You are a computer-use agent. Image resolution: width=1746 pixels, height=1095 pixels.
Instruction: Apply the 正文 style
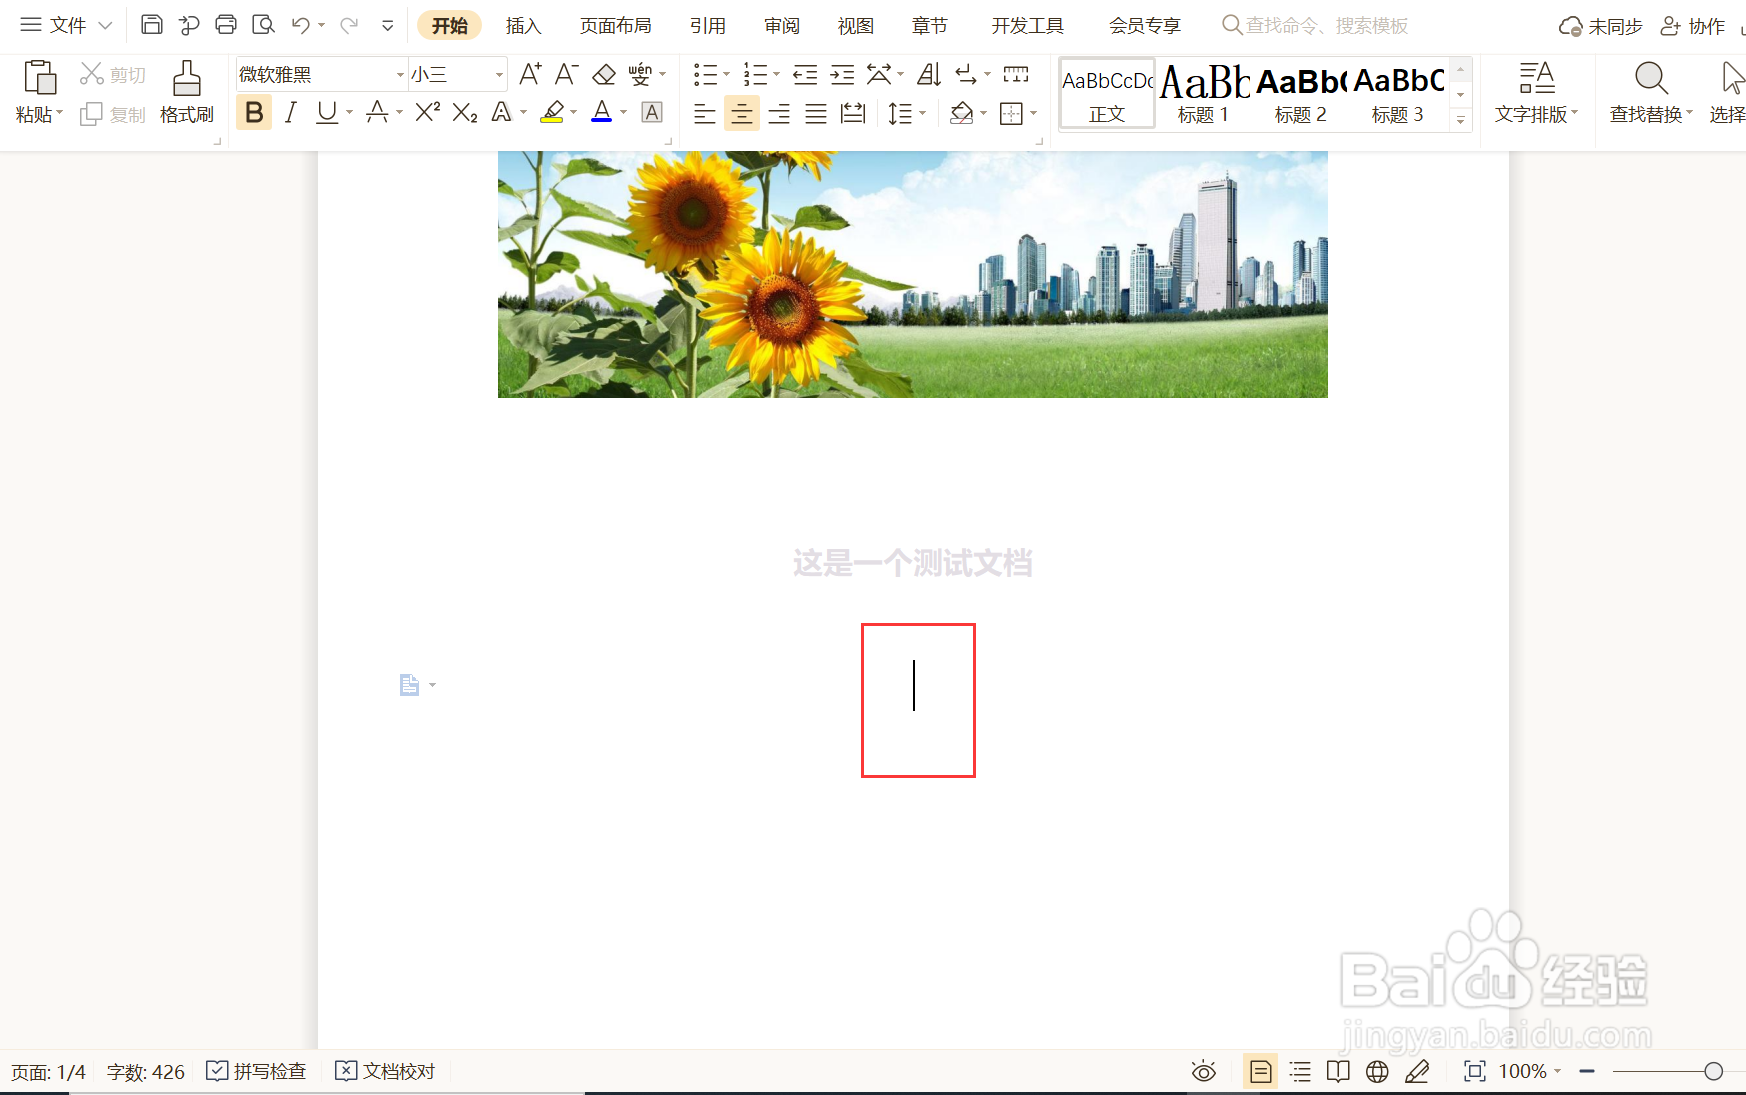point(1107,94)
